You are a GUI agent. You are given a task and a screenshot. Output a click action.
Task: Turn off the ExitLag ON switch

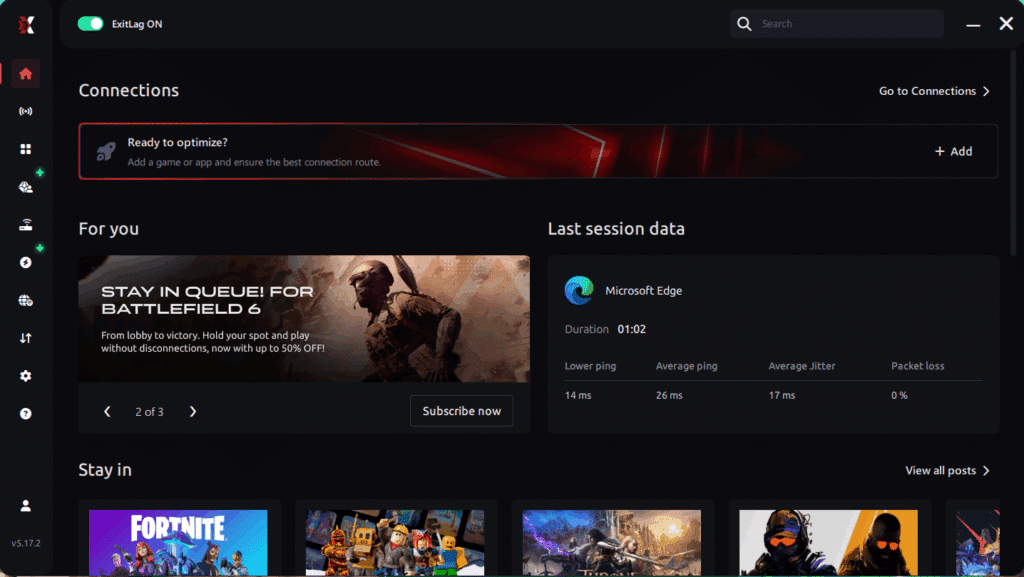coord(90,24)
